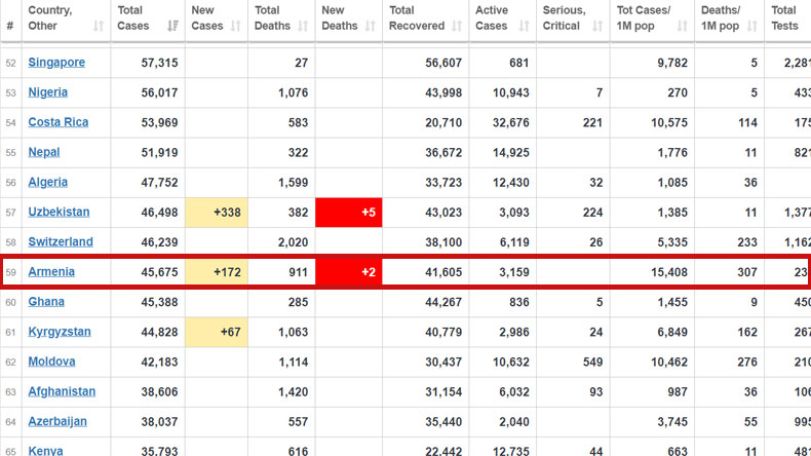Select Nepal total recovered 36,672
Screen dimensions: 811x456
click(x=443, y=153)
